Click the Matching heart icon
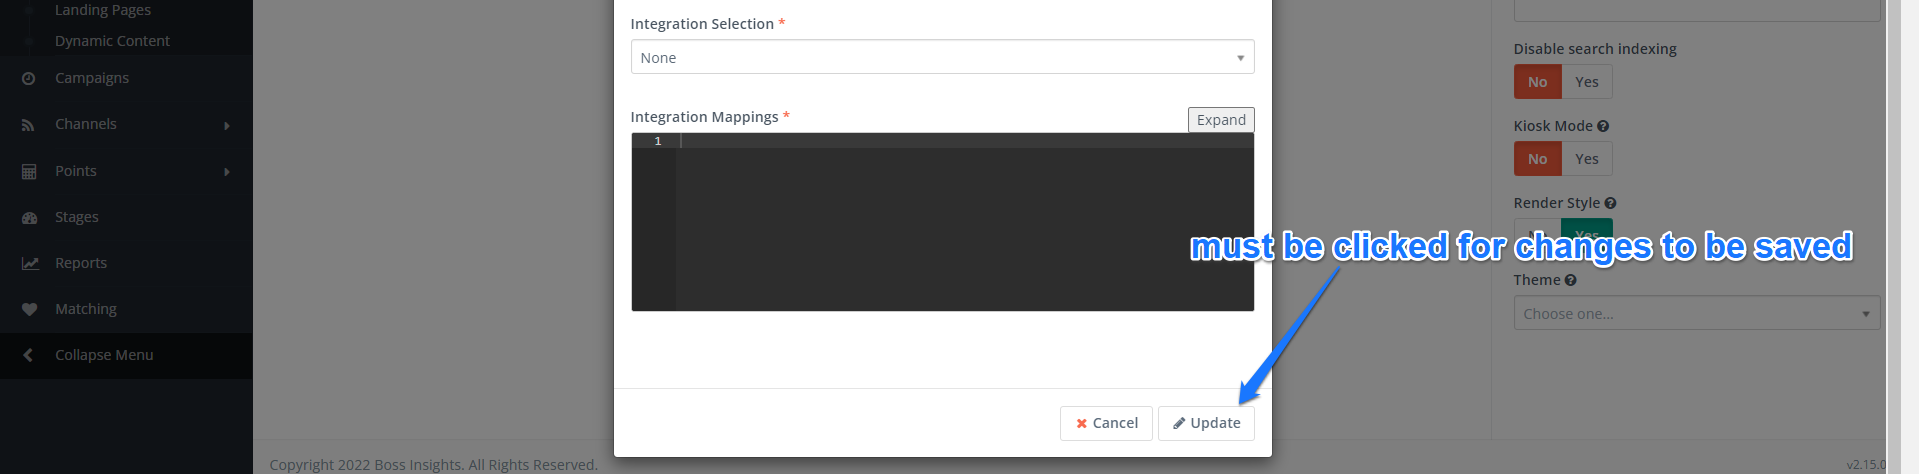This screenshot has width=1919, height=474. pyautogui.click(x=29, y=309)
